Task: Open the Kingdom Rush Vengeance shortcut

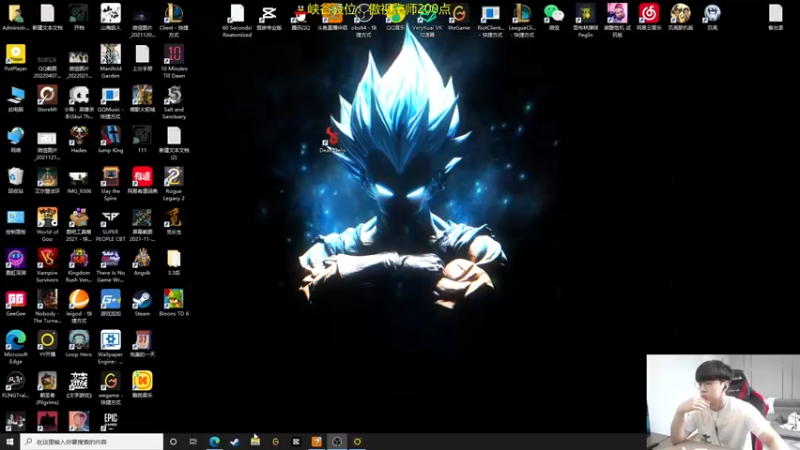Action: [x=79, y=265]
